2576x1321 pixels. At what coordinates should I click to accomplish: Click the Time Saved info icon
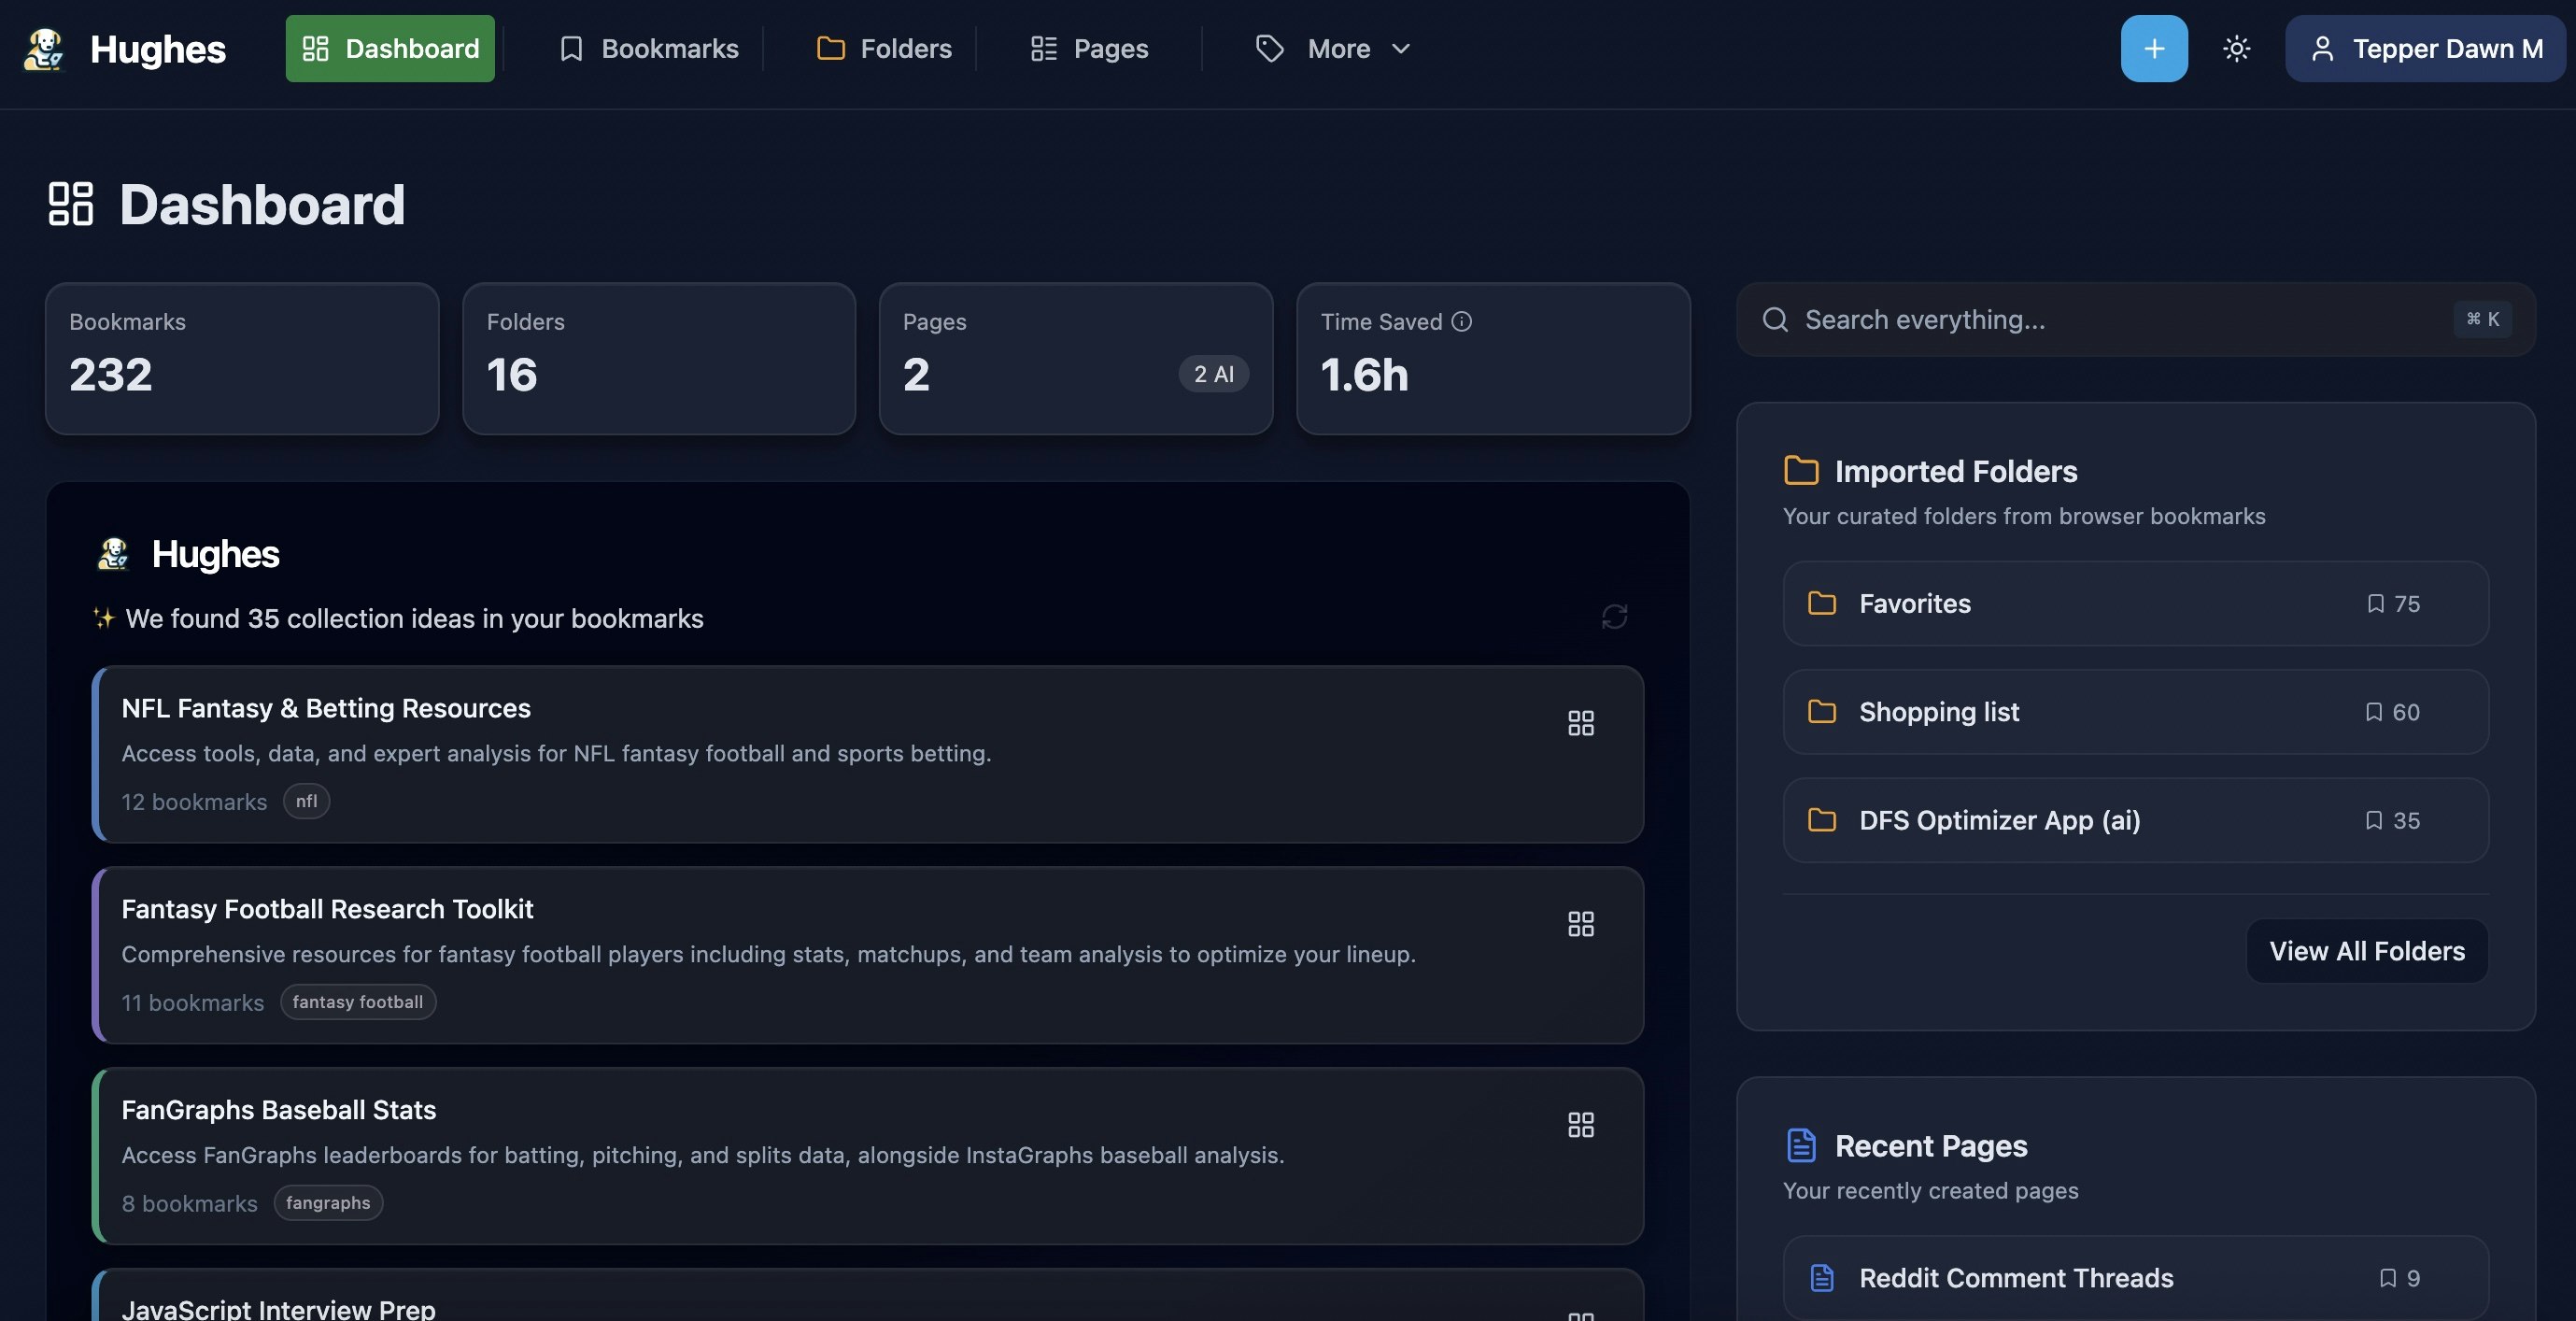click(x=1461, y=322)
